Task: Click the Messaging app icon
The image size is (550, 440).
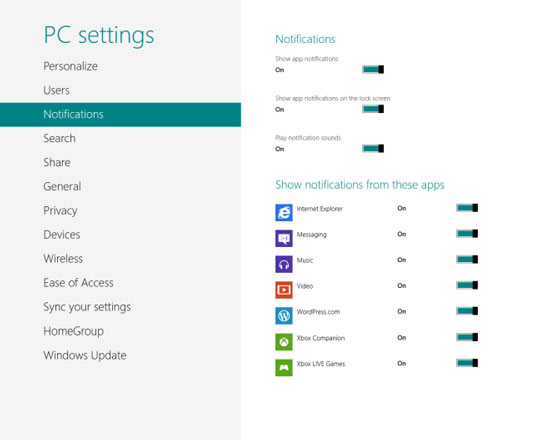Action: pyautogui.click(x=284, y=239)
